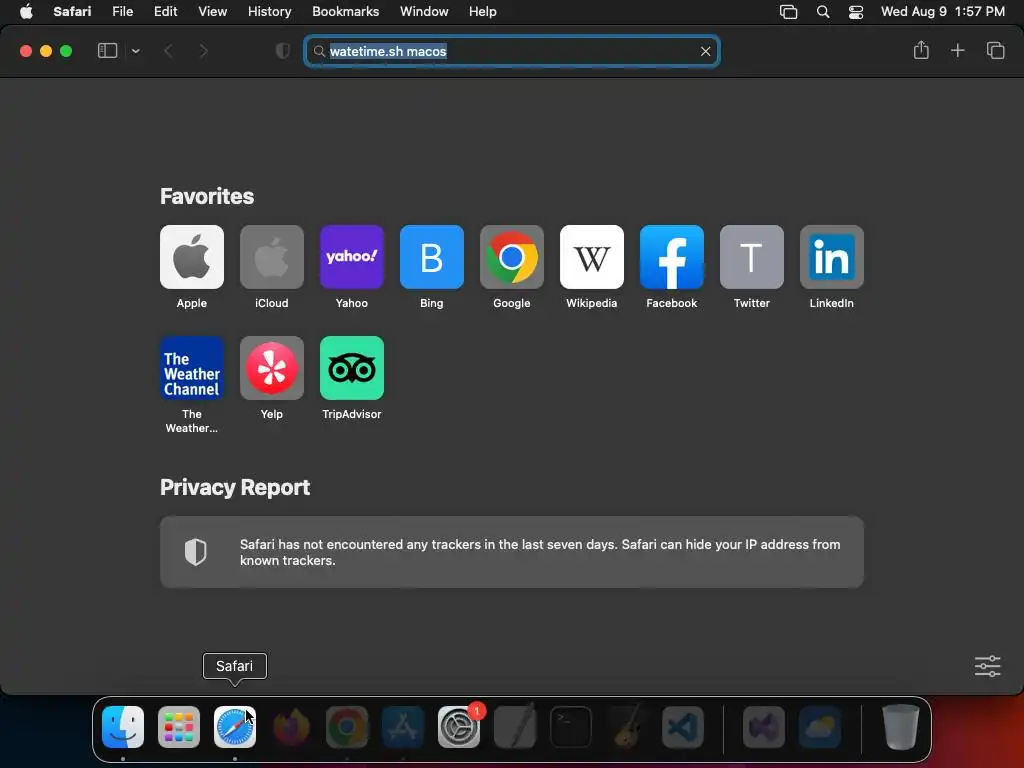
Task: Open the Share button
Action: [921, 50]
